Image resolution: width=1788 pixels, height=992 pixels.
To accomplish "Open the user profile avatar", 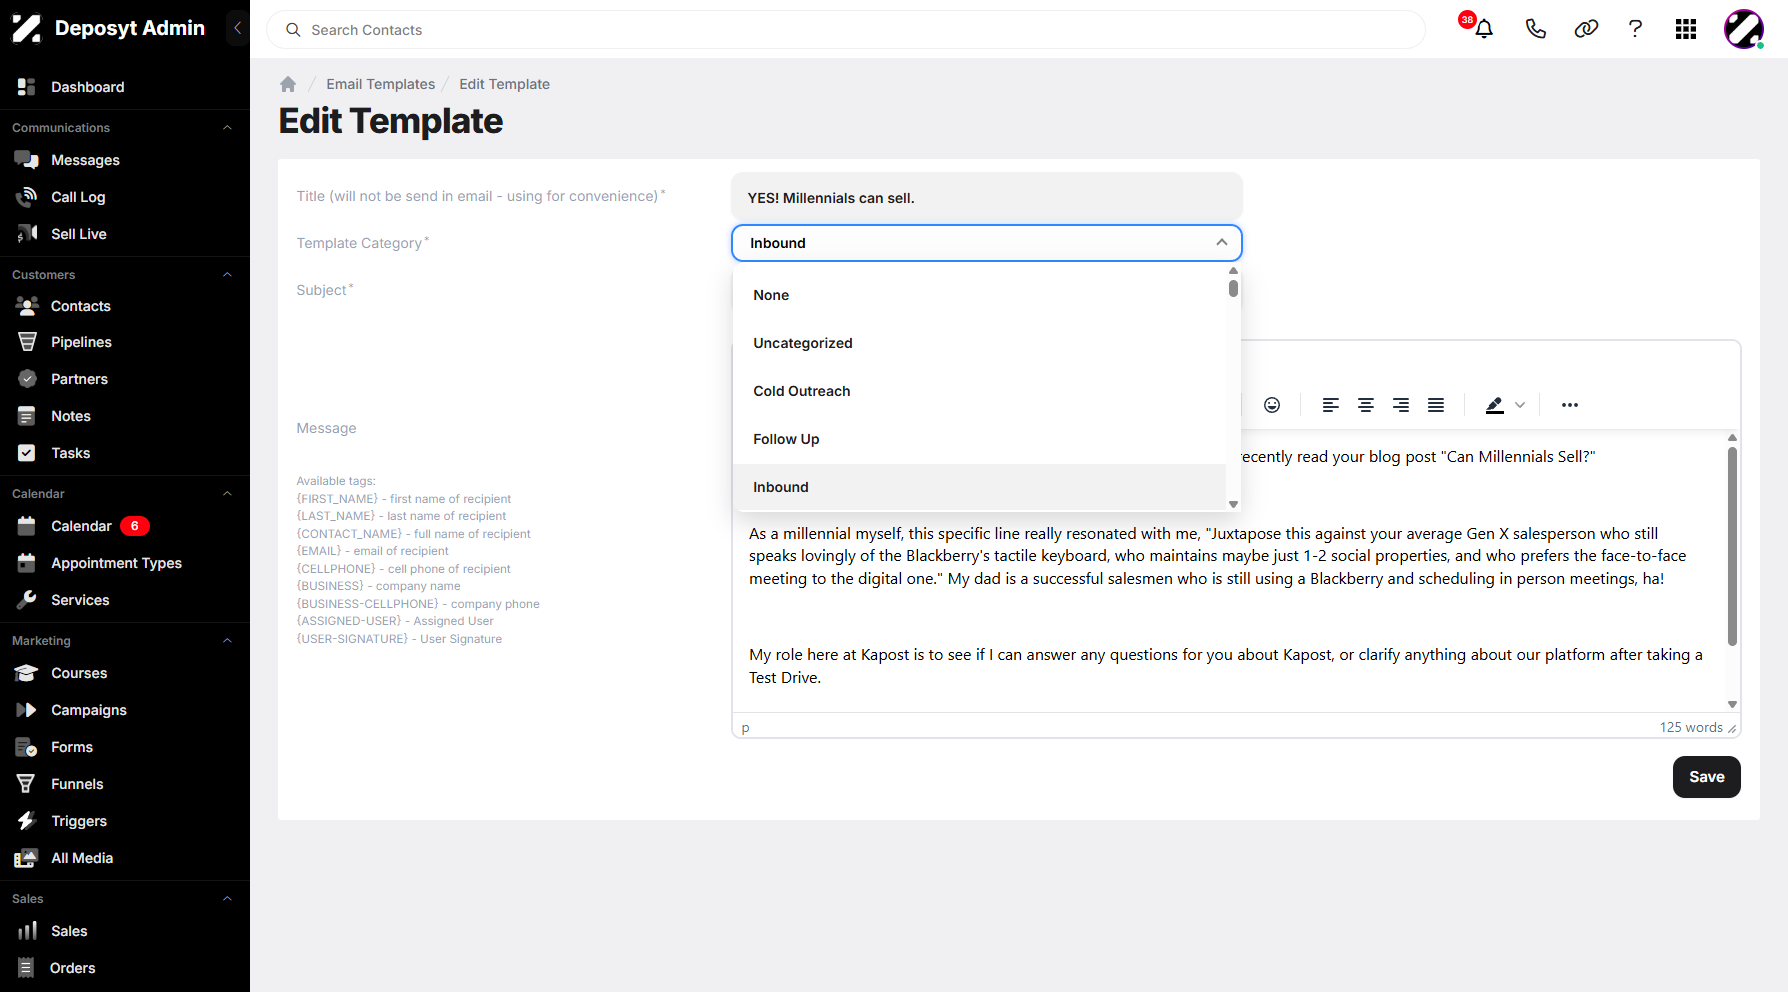I will pyautogui.click(x=1744, y=29).
